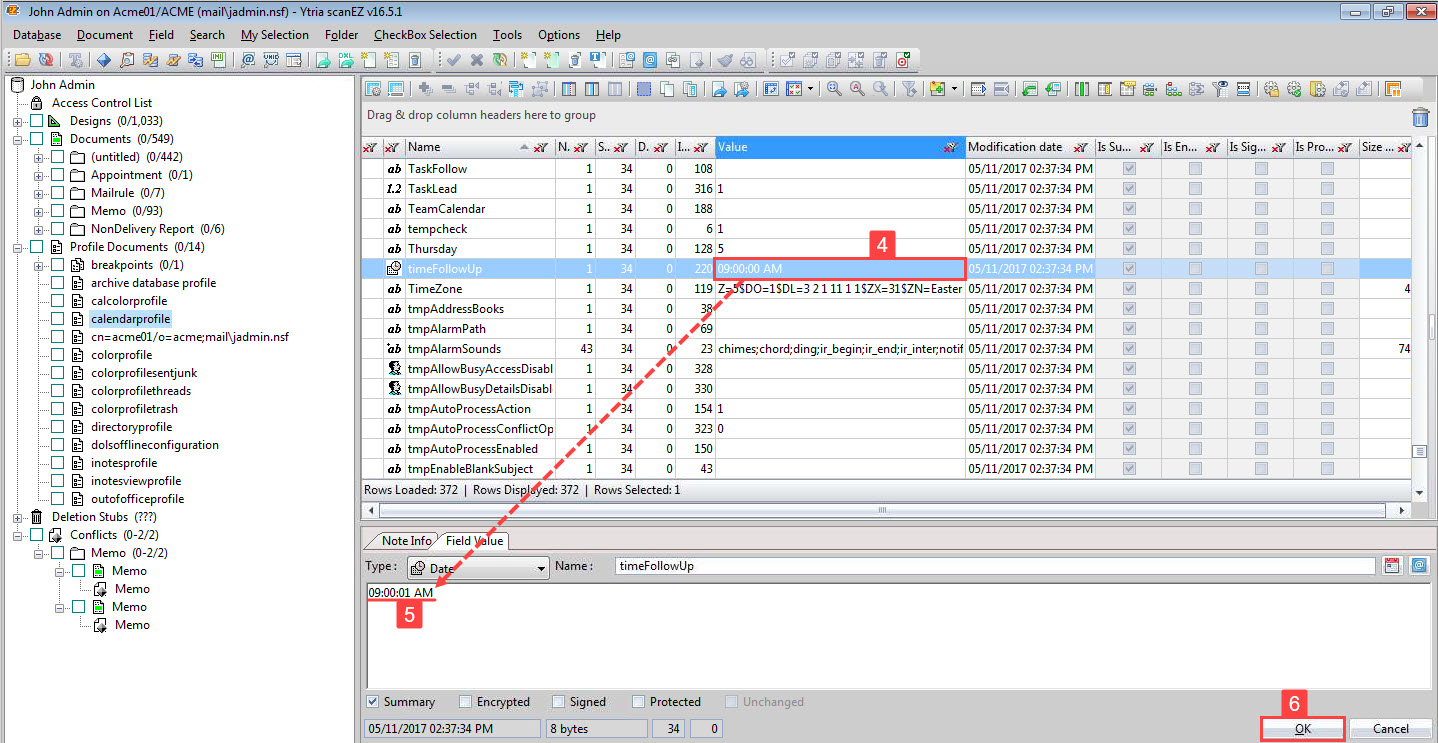Click the zoom-in magnifier grid icon
1438x743 pixels.
[833, 89]
